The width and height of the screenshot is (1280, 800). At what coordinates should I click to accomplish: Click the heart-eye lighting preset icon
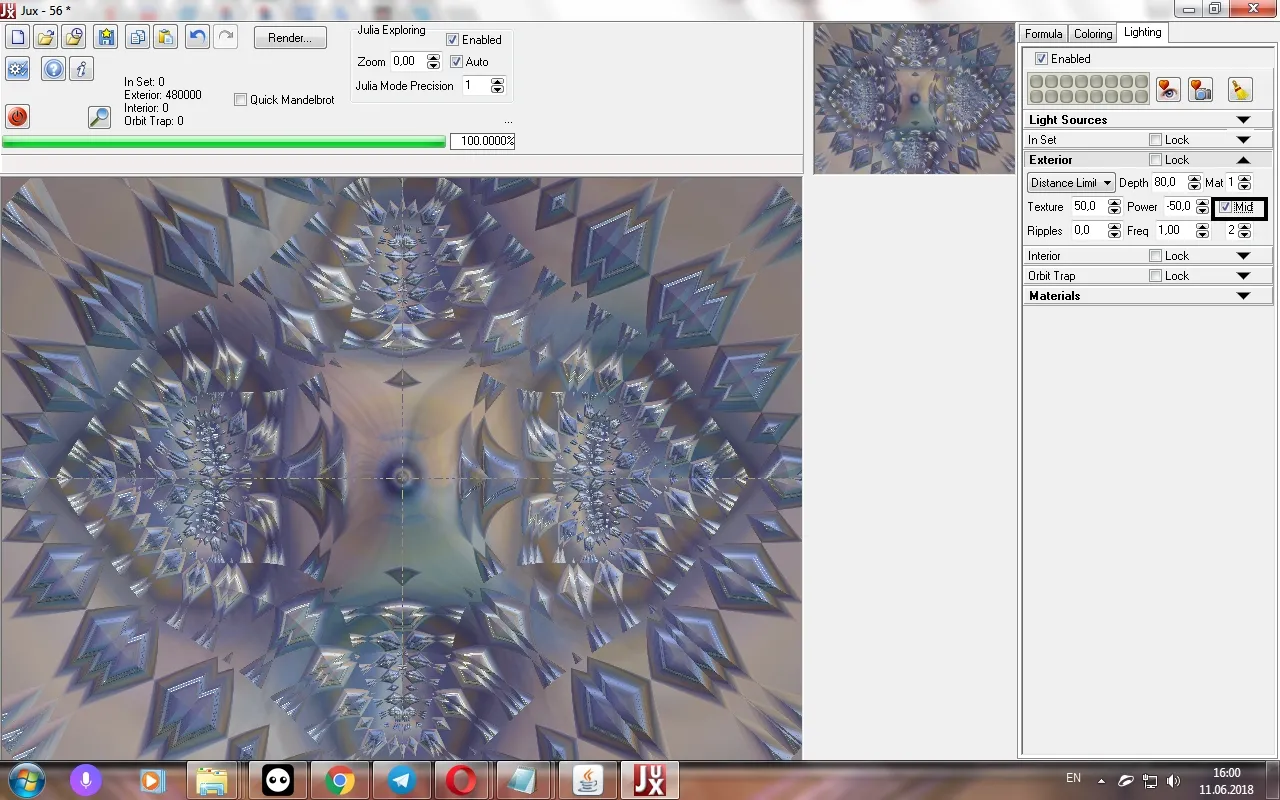tap(1168, 89)
